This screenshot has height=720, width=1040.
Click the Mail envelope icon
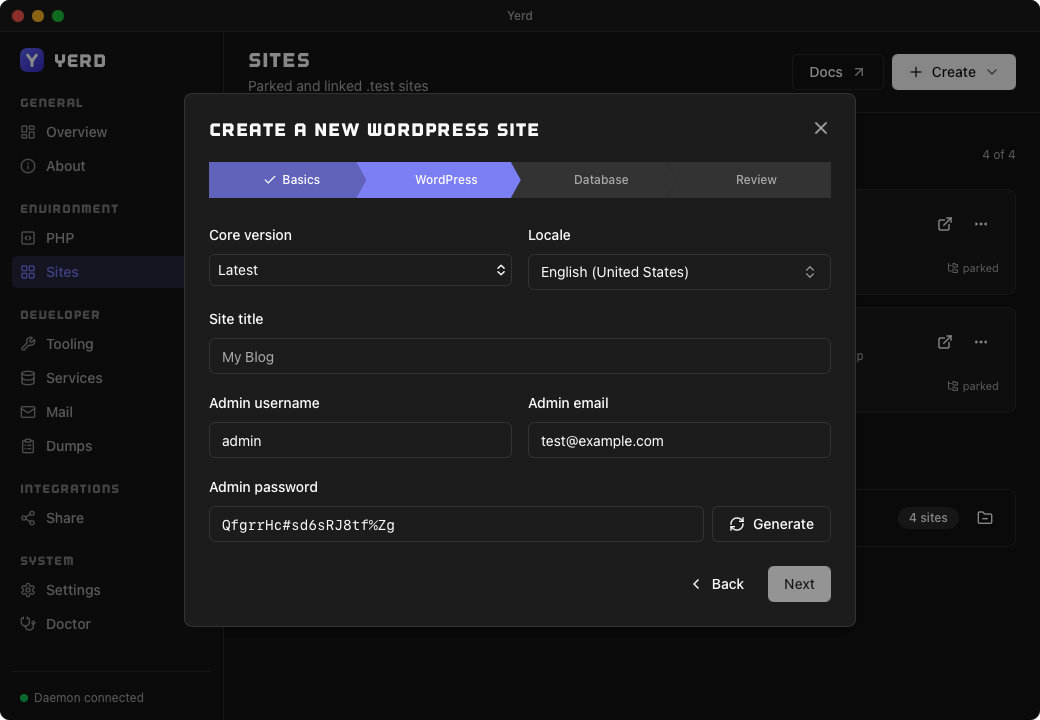28,412
